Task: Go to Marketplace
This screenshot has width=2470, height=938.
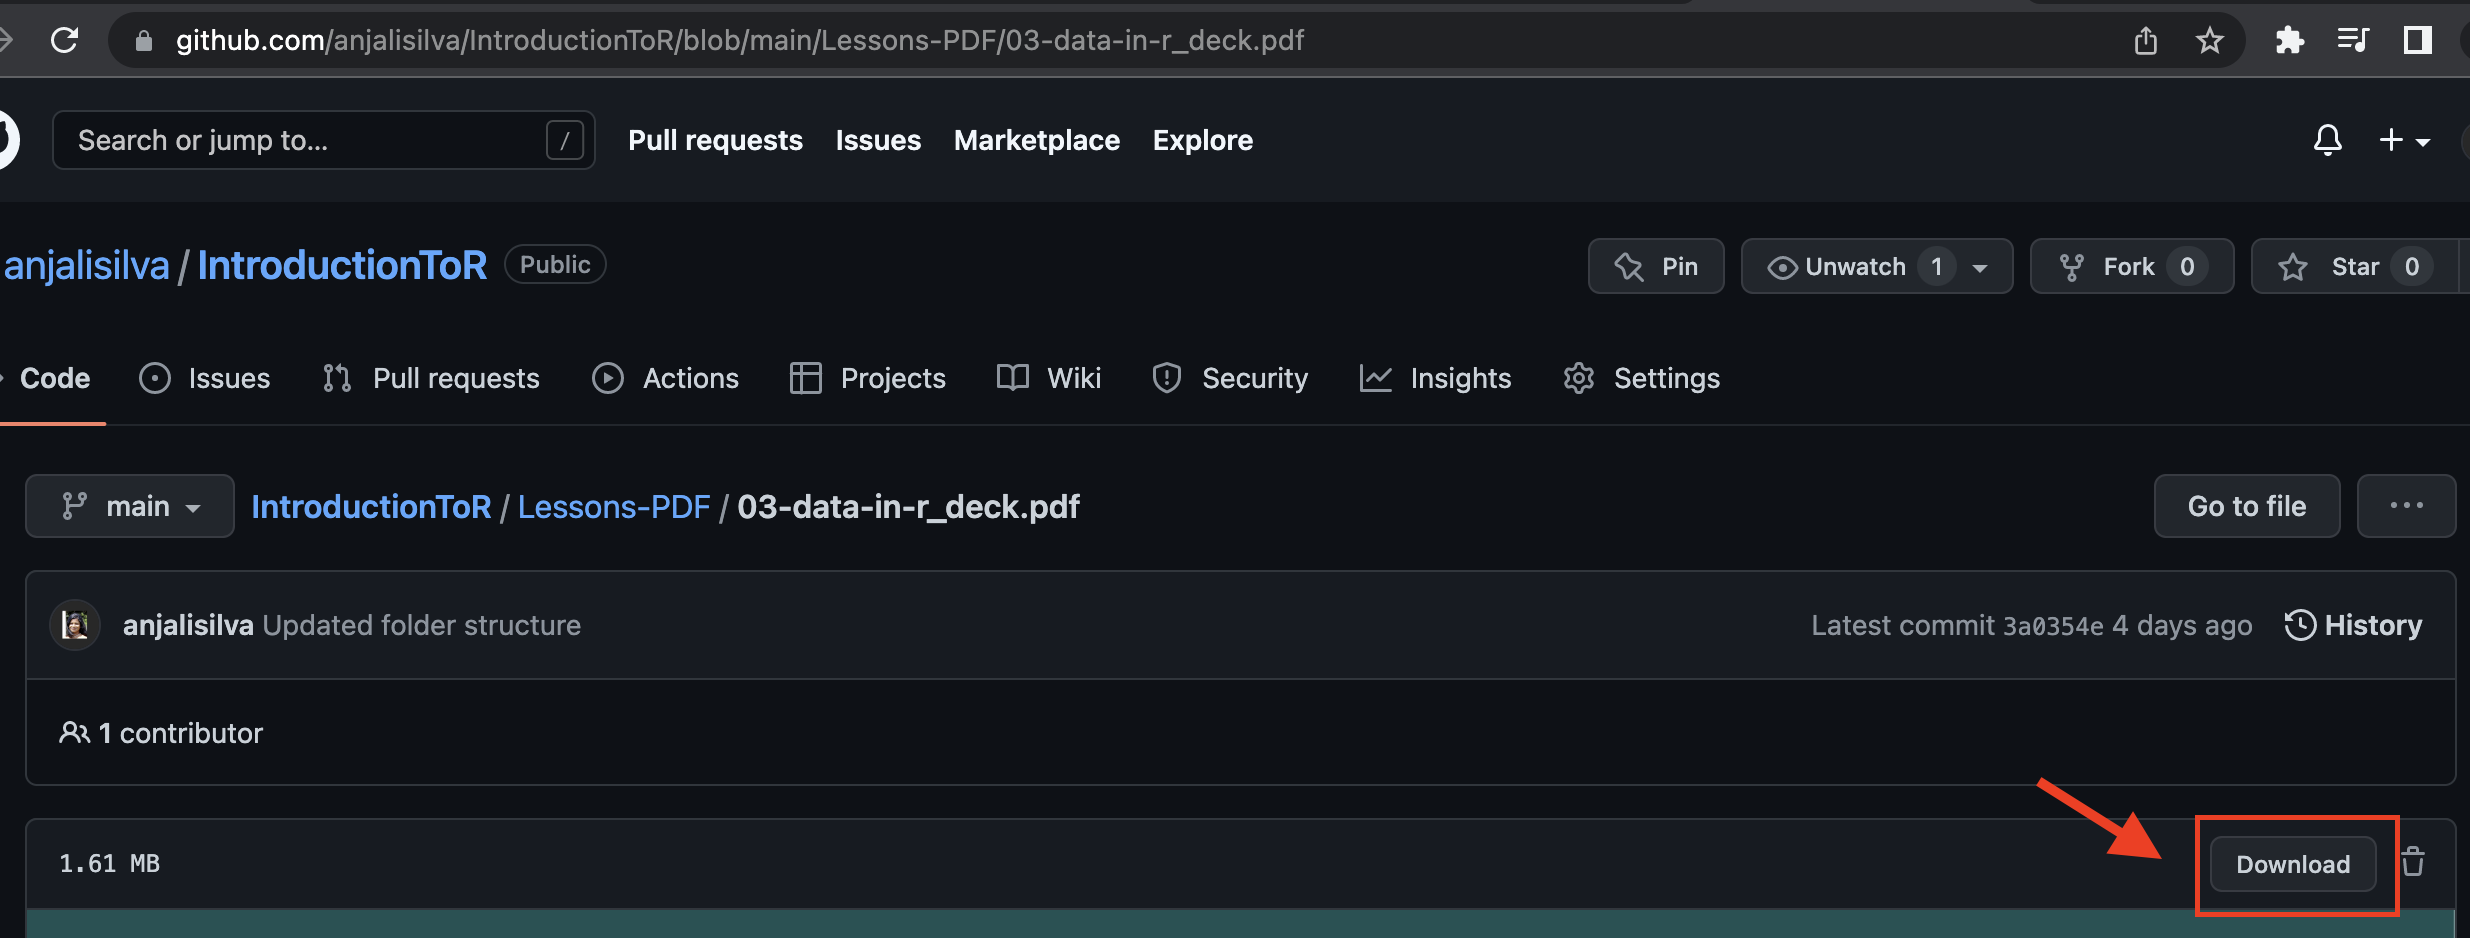Action: (x=1037, y=140)
